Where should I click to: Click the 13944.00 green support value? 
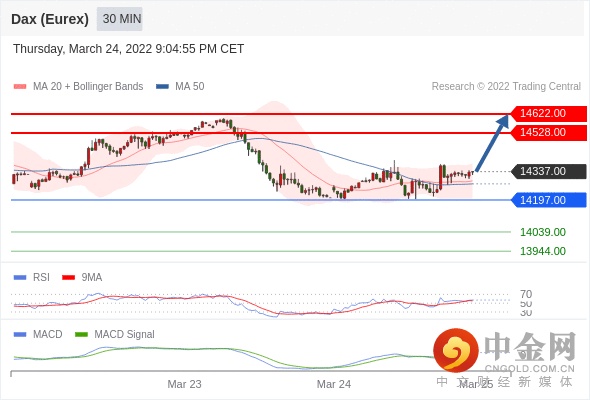tap(543, 251)
